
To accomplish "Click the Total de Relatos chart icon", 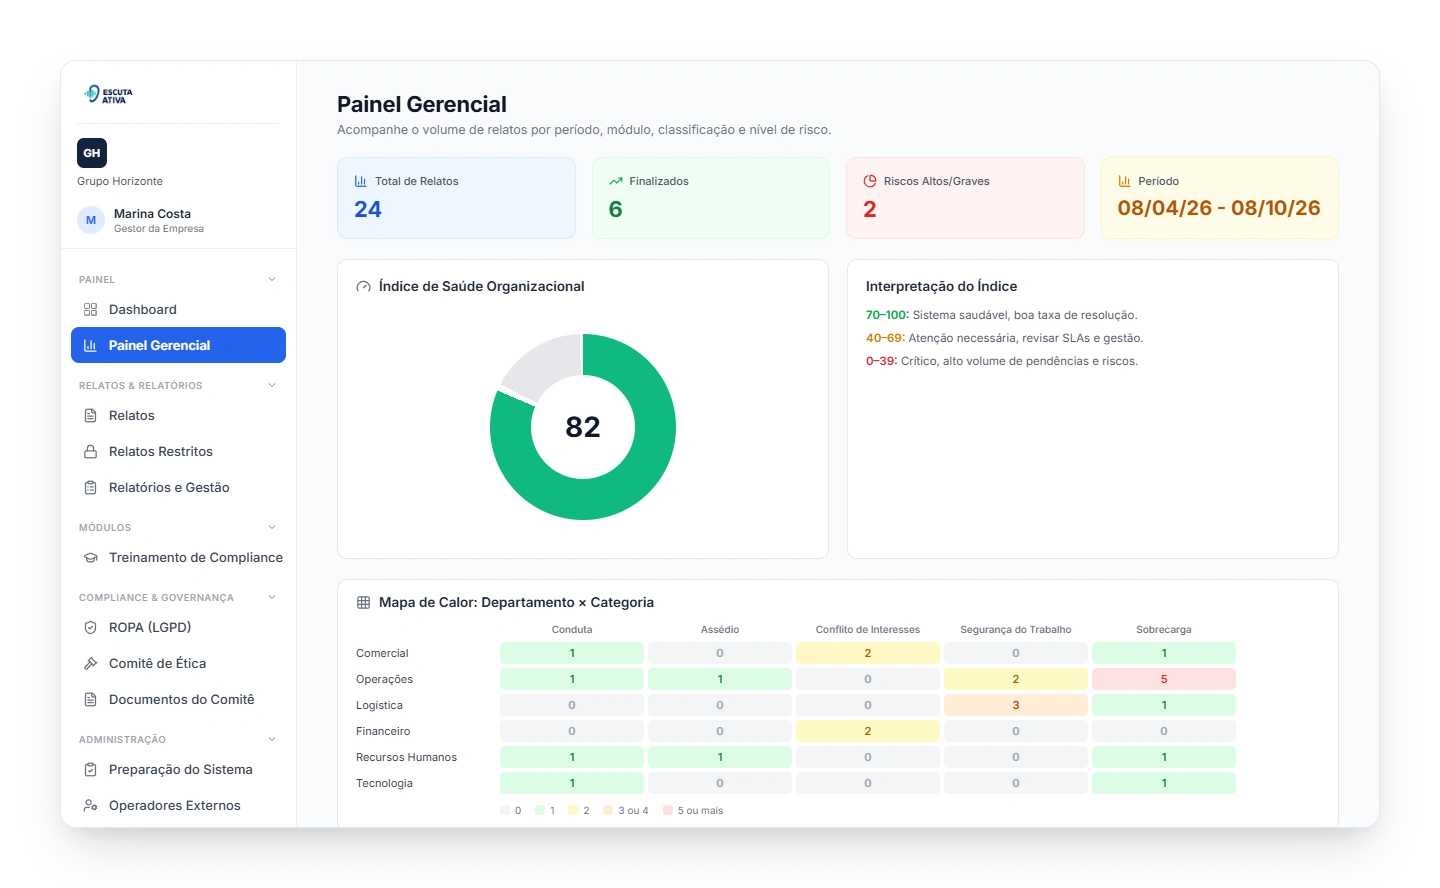I will (361, 181).
